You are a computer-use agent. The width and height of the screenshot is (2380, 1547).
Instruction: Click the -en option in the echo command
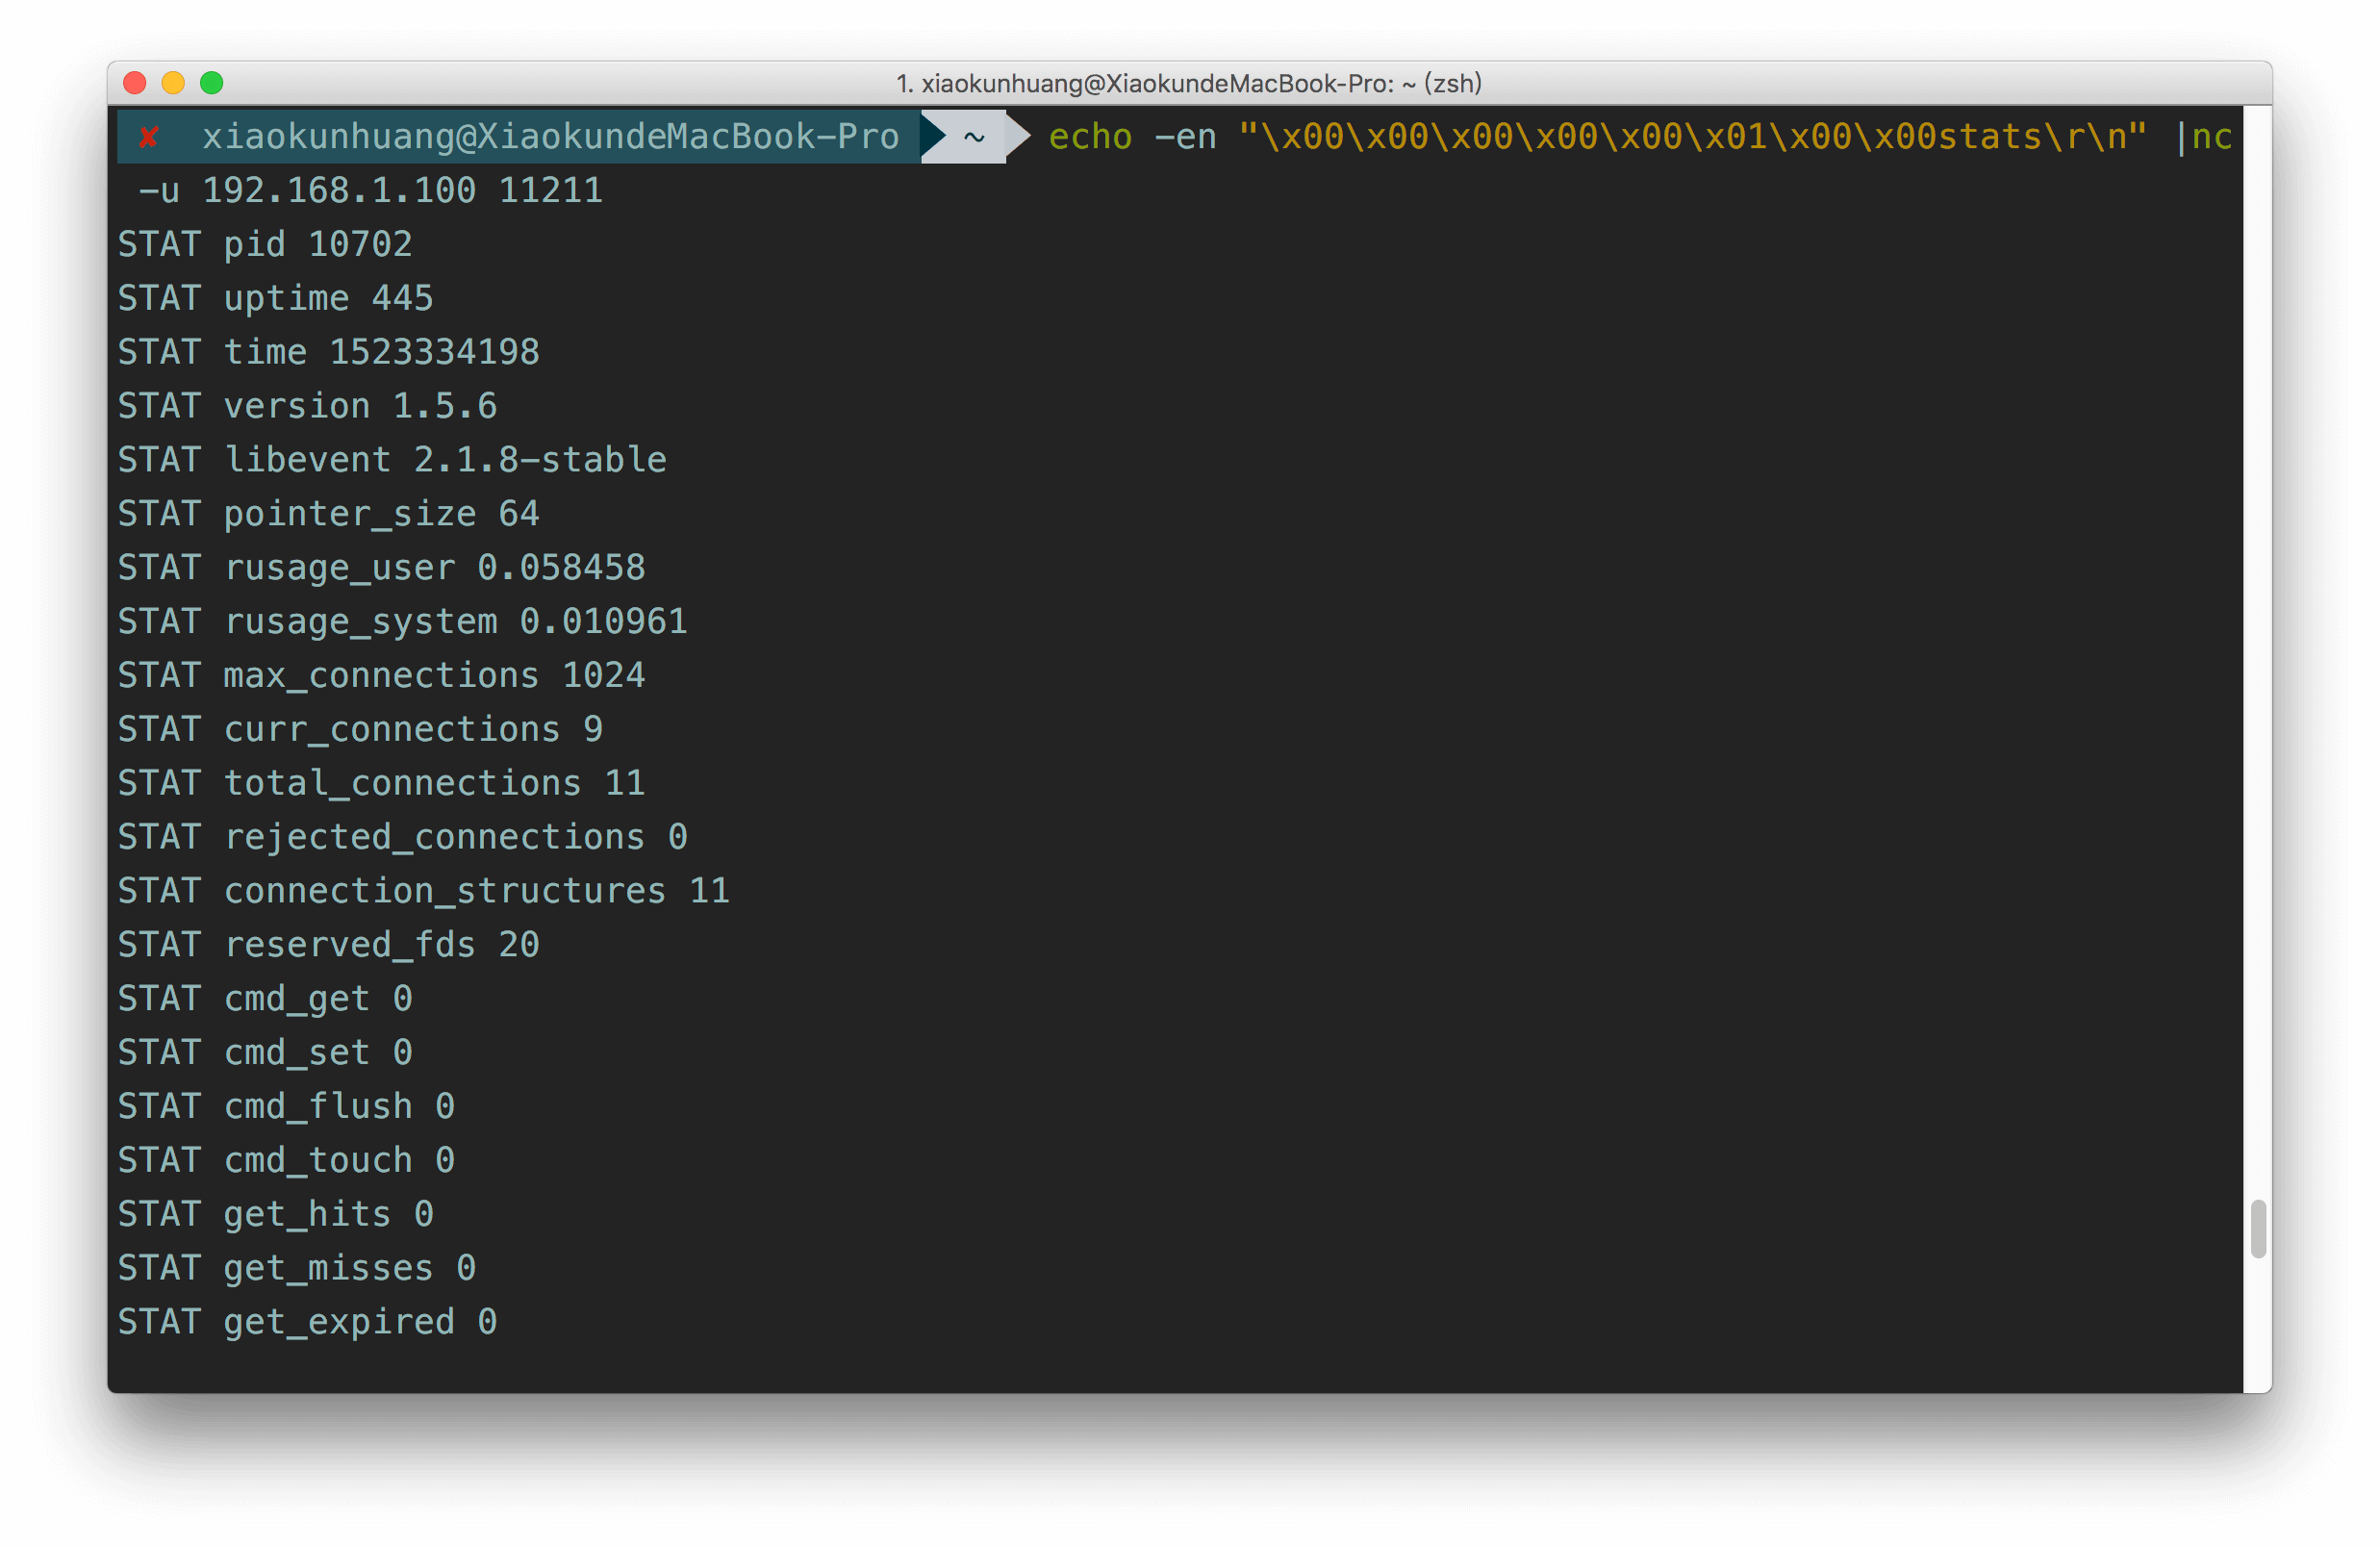1185,136
